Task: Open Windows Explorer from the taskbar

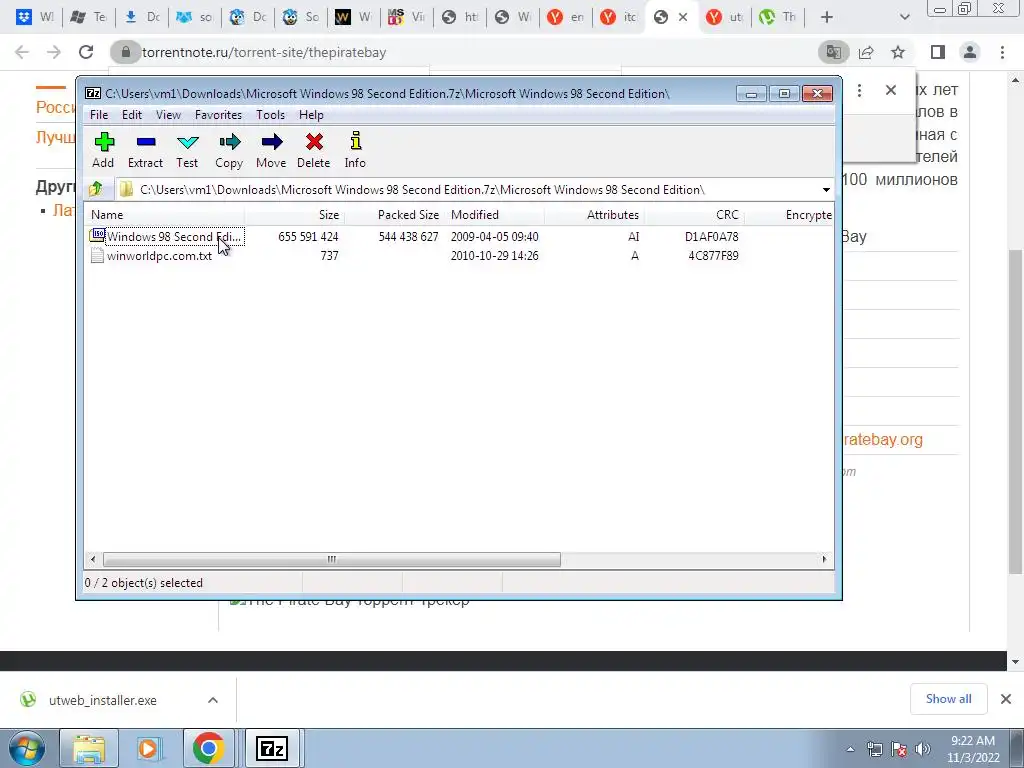Action: click(x=88, y=748)
